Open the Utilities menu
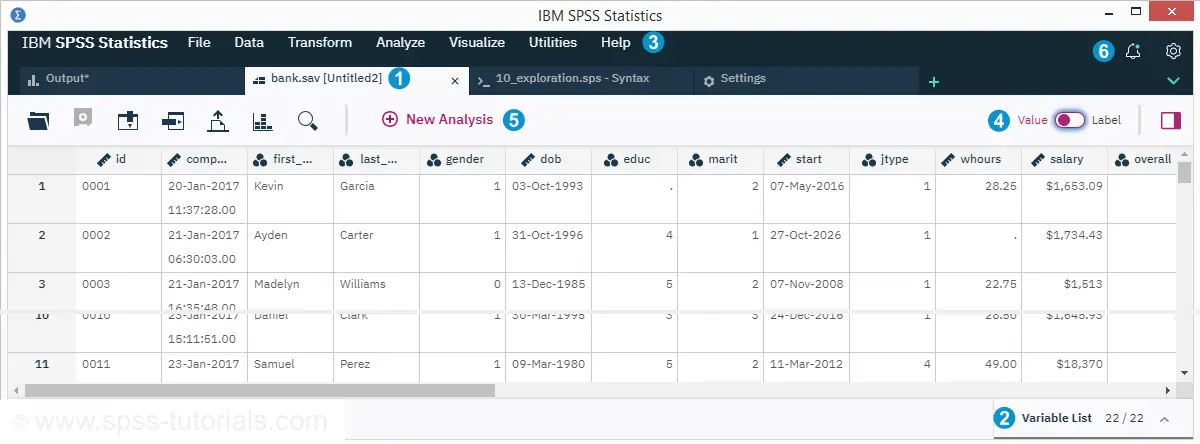The height and width of the screenshot is (444, 1200). tap(553, 43)
